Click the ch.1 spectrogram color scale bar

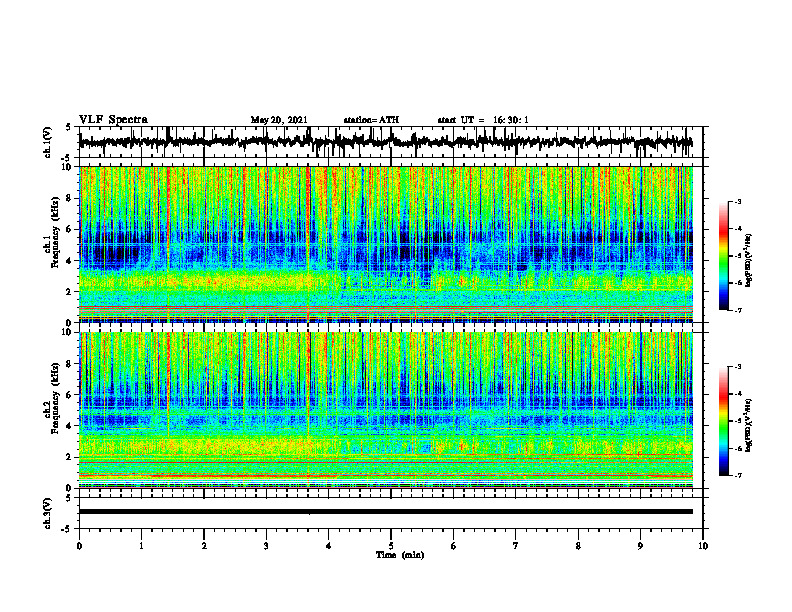724,256
